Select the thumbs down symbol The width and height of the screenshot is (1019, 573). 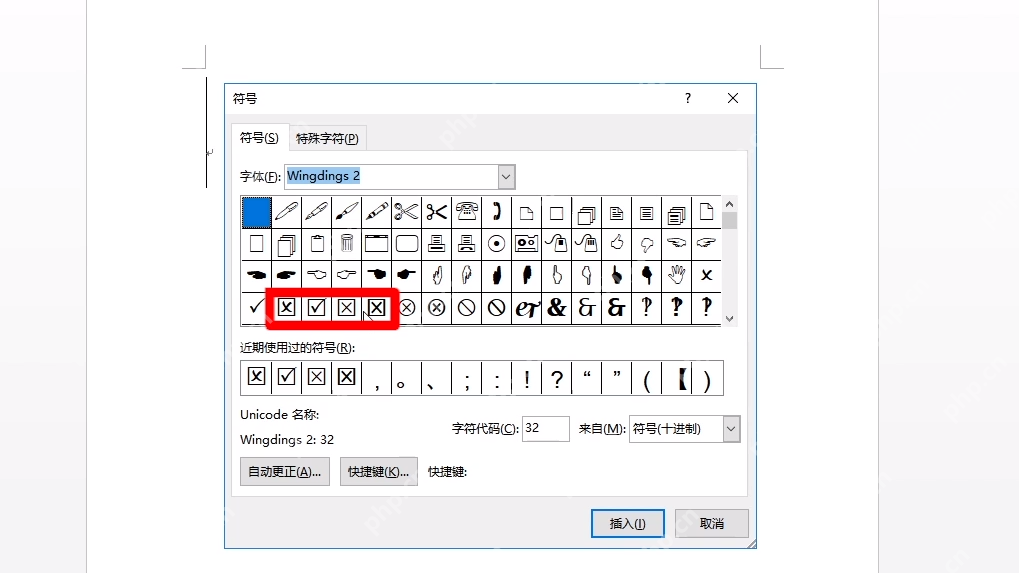[x=647, y=244]
